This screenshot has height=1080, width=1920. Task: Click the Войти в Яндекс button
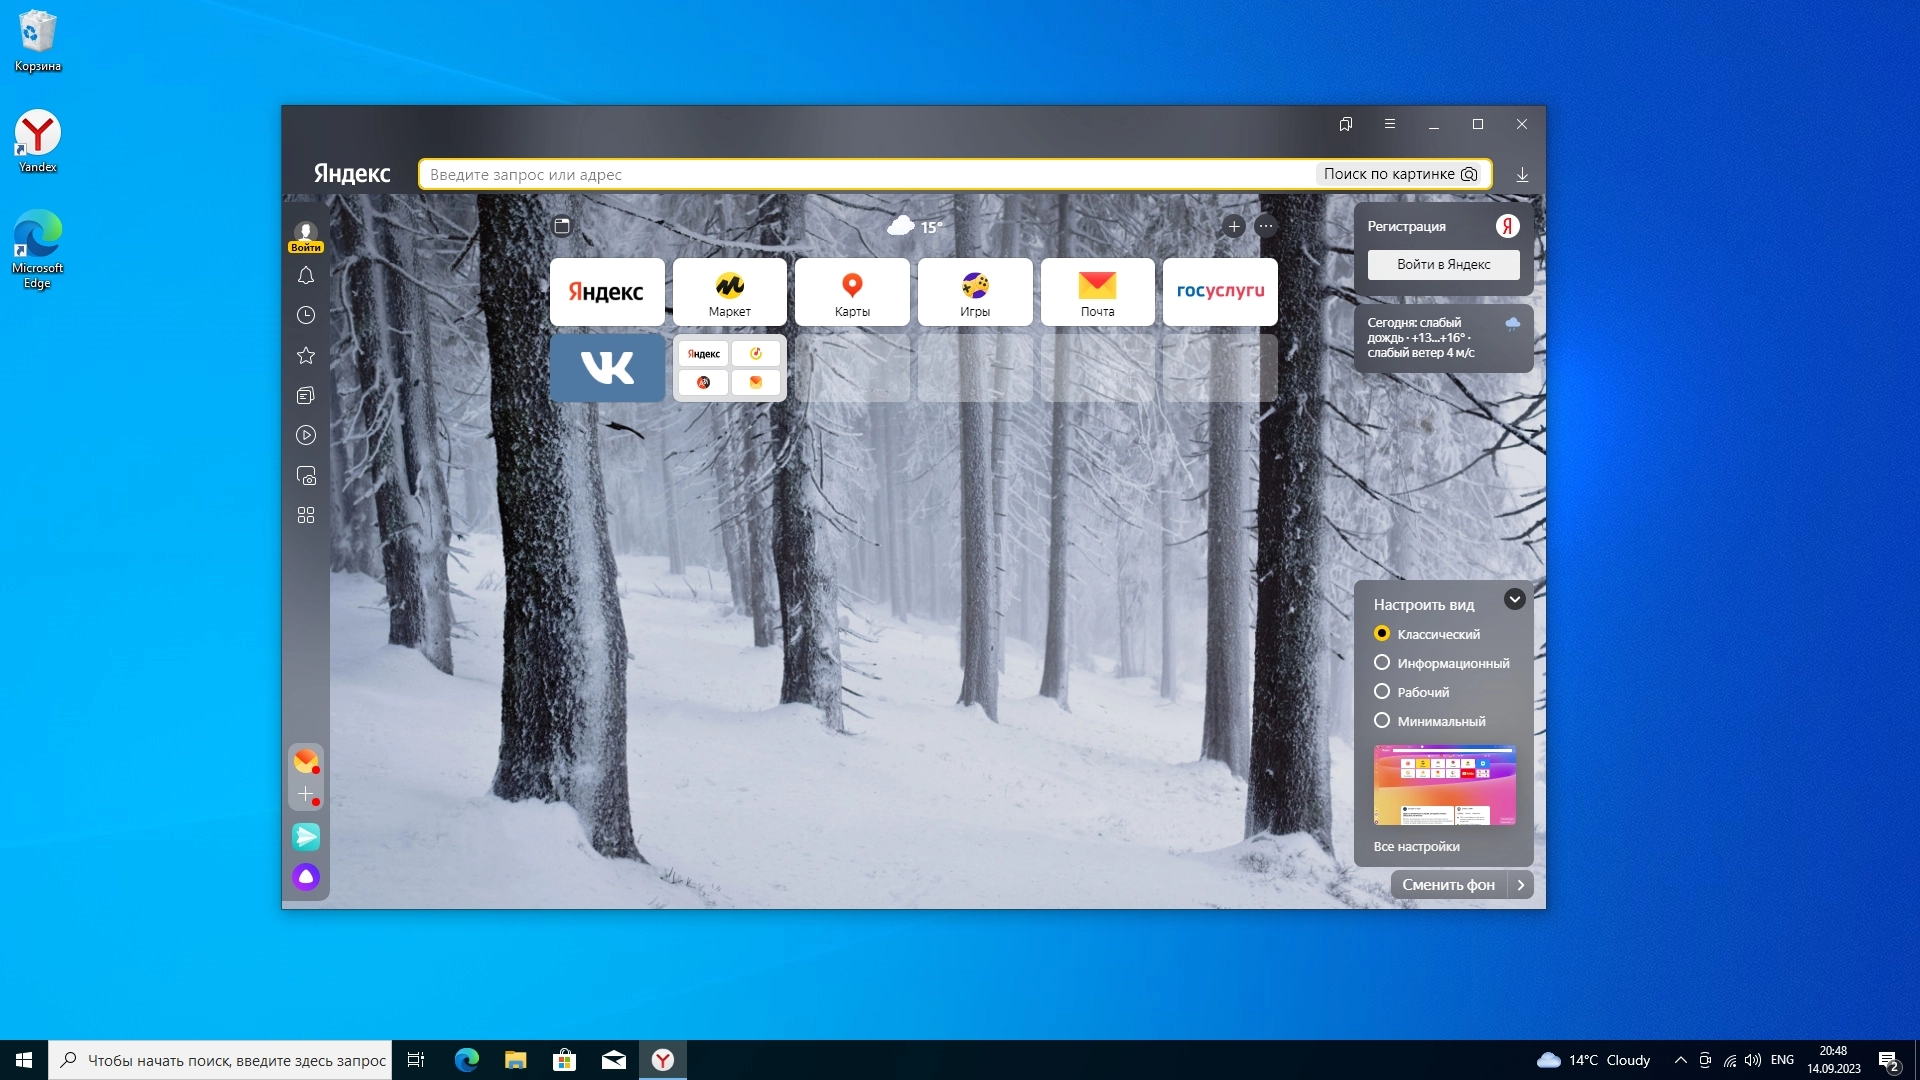(x=1443, y=265)
